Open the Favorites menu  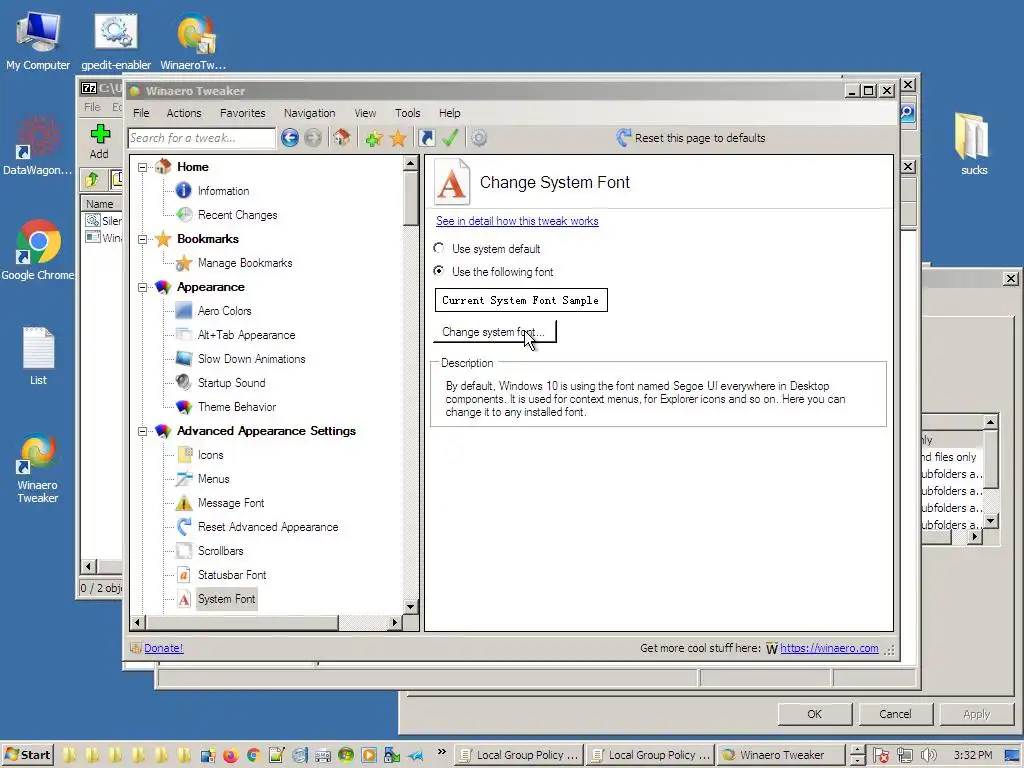242,113
